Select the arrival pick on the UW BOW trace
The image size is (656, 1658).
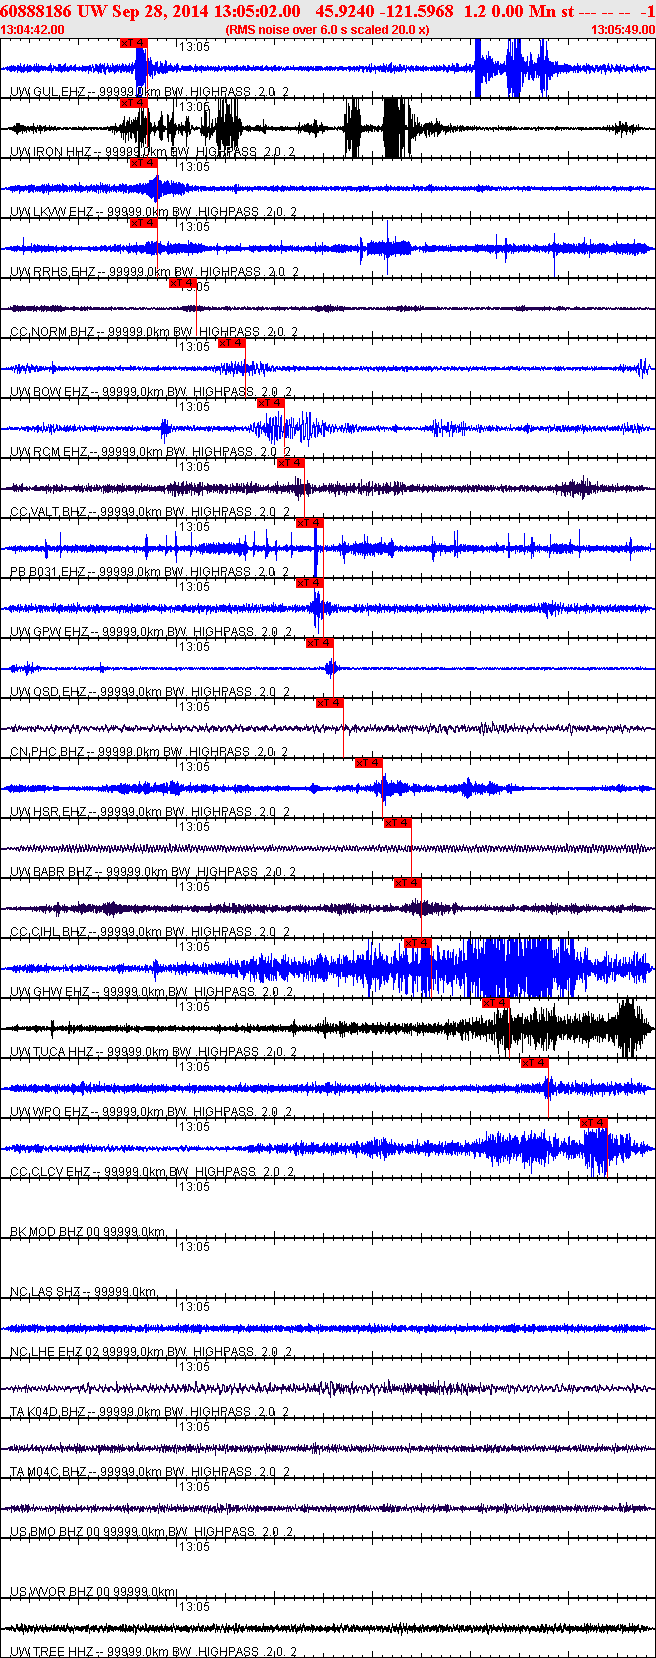tap(231, 343)
